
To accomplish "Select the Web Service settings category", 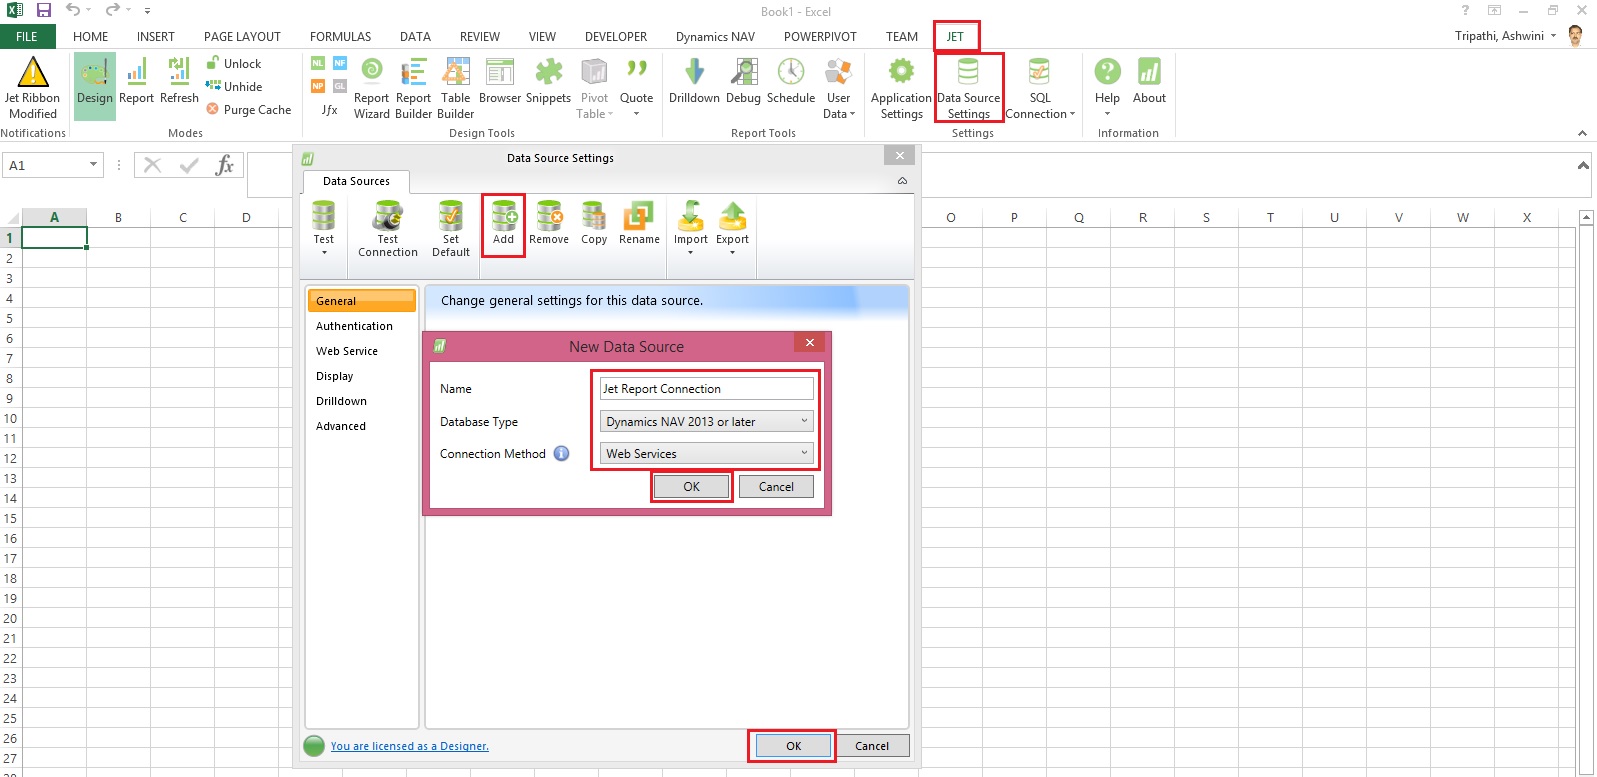I will point(347,351).
